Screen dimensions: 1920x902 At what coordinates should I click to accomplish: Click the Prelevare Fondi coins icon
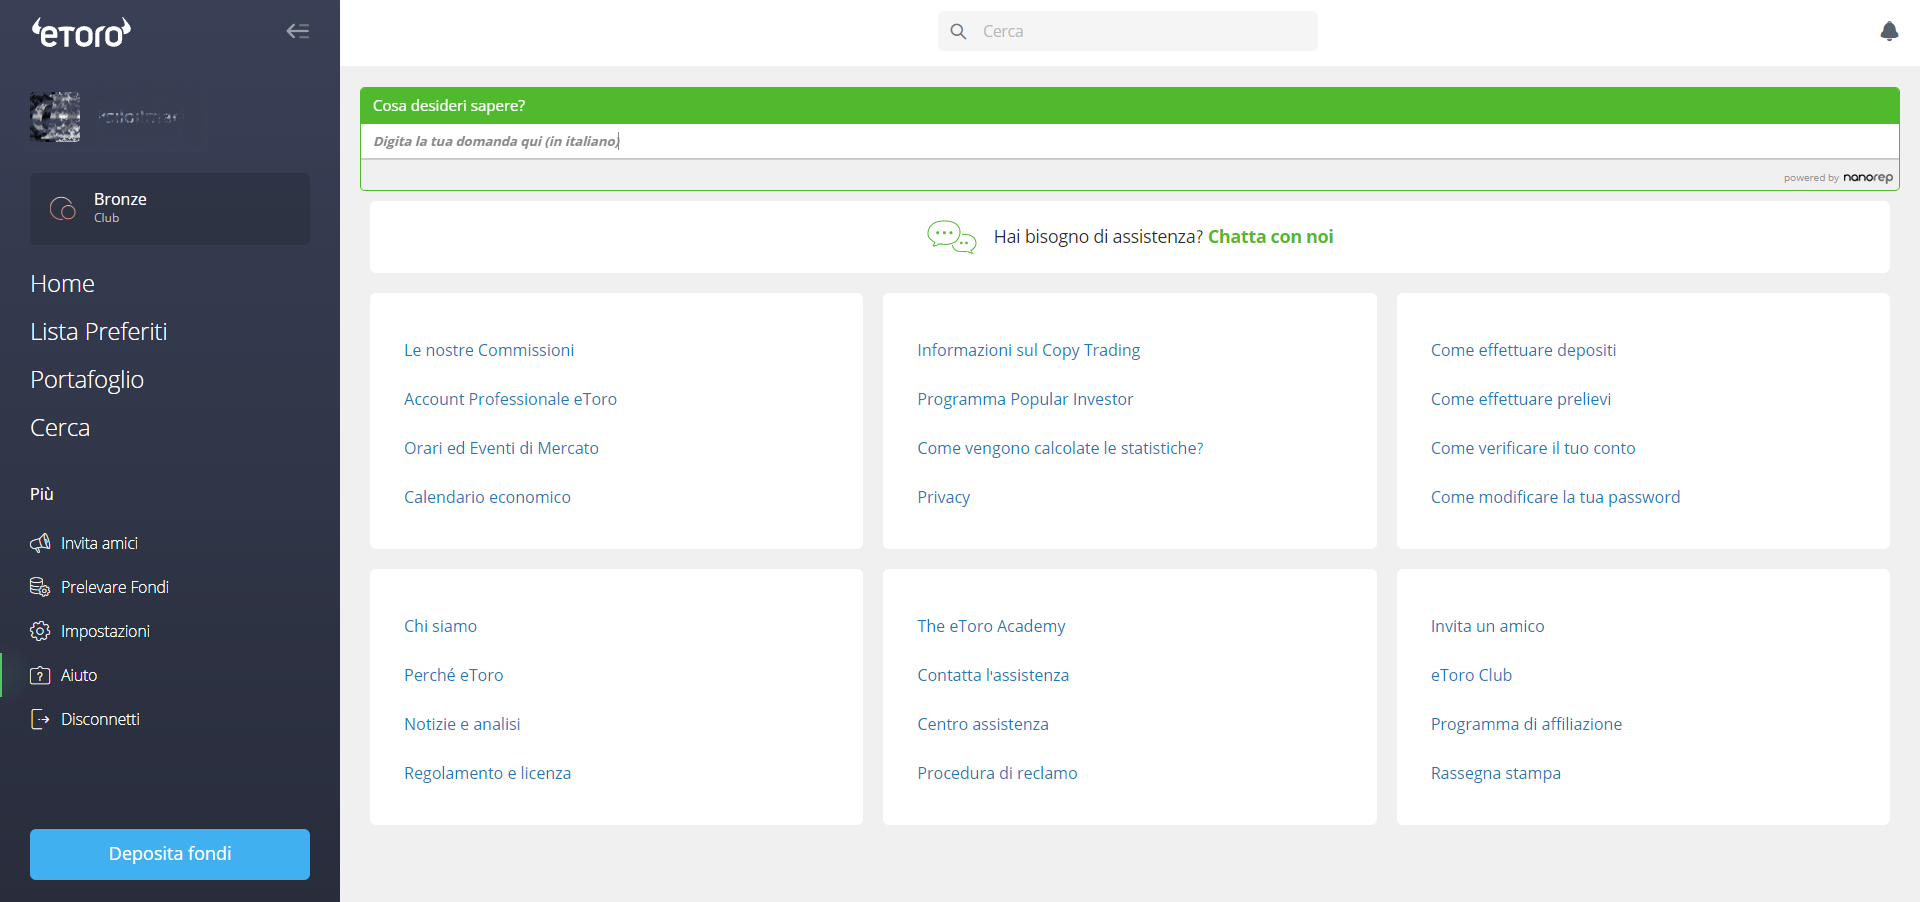pyautogui.click(x=40, y=587)
